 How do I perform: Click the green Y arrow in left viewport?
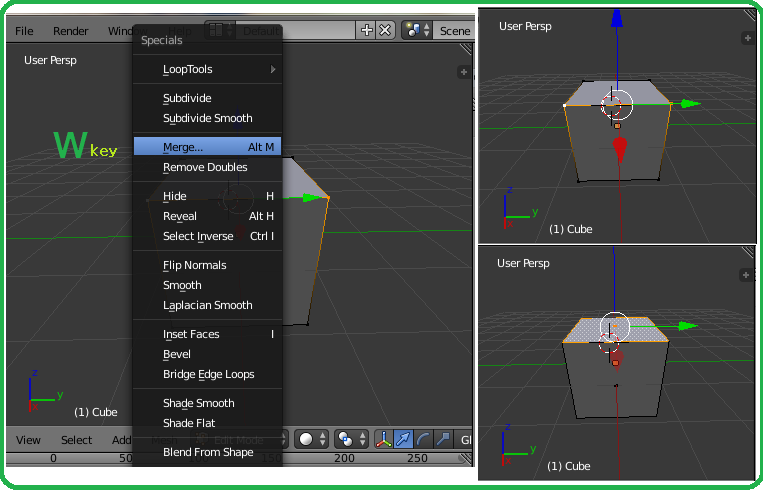point(311,198)
